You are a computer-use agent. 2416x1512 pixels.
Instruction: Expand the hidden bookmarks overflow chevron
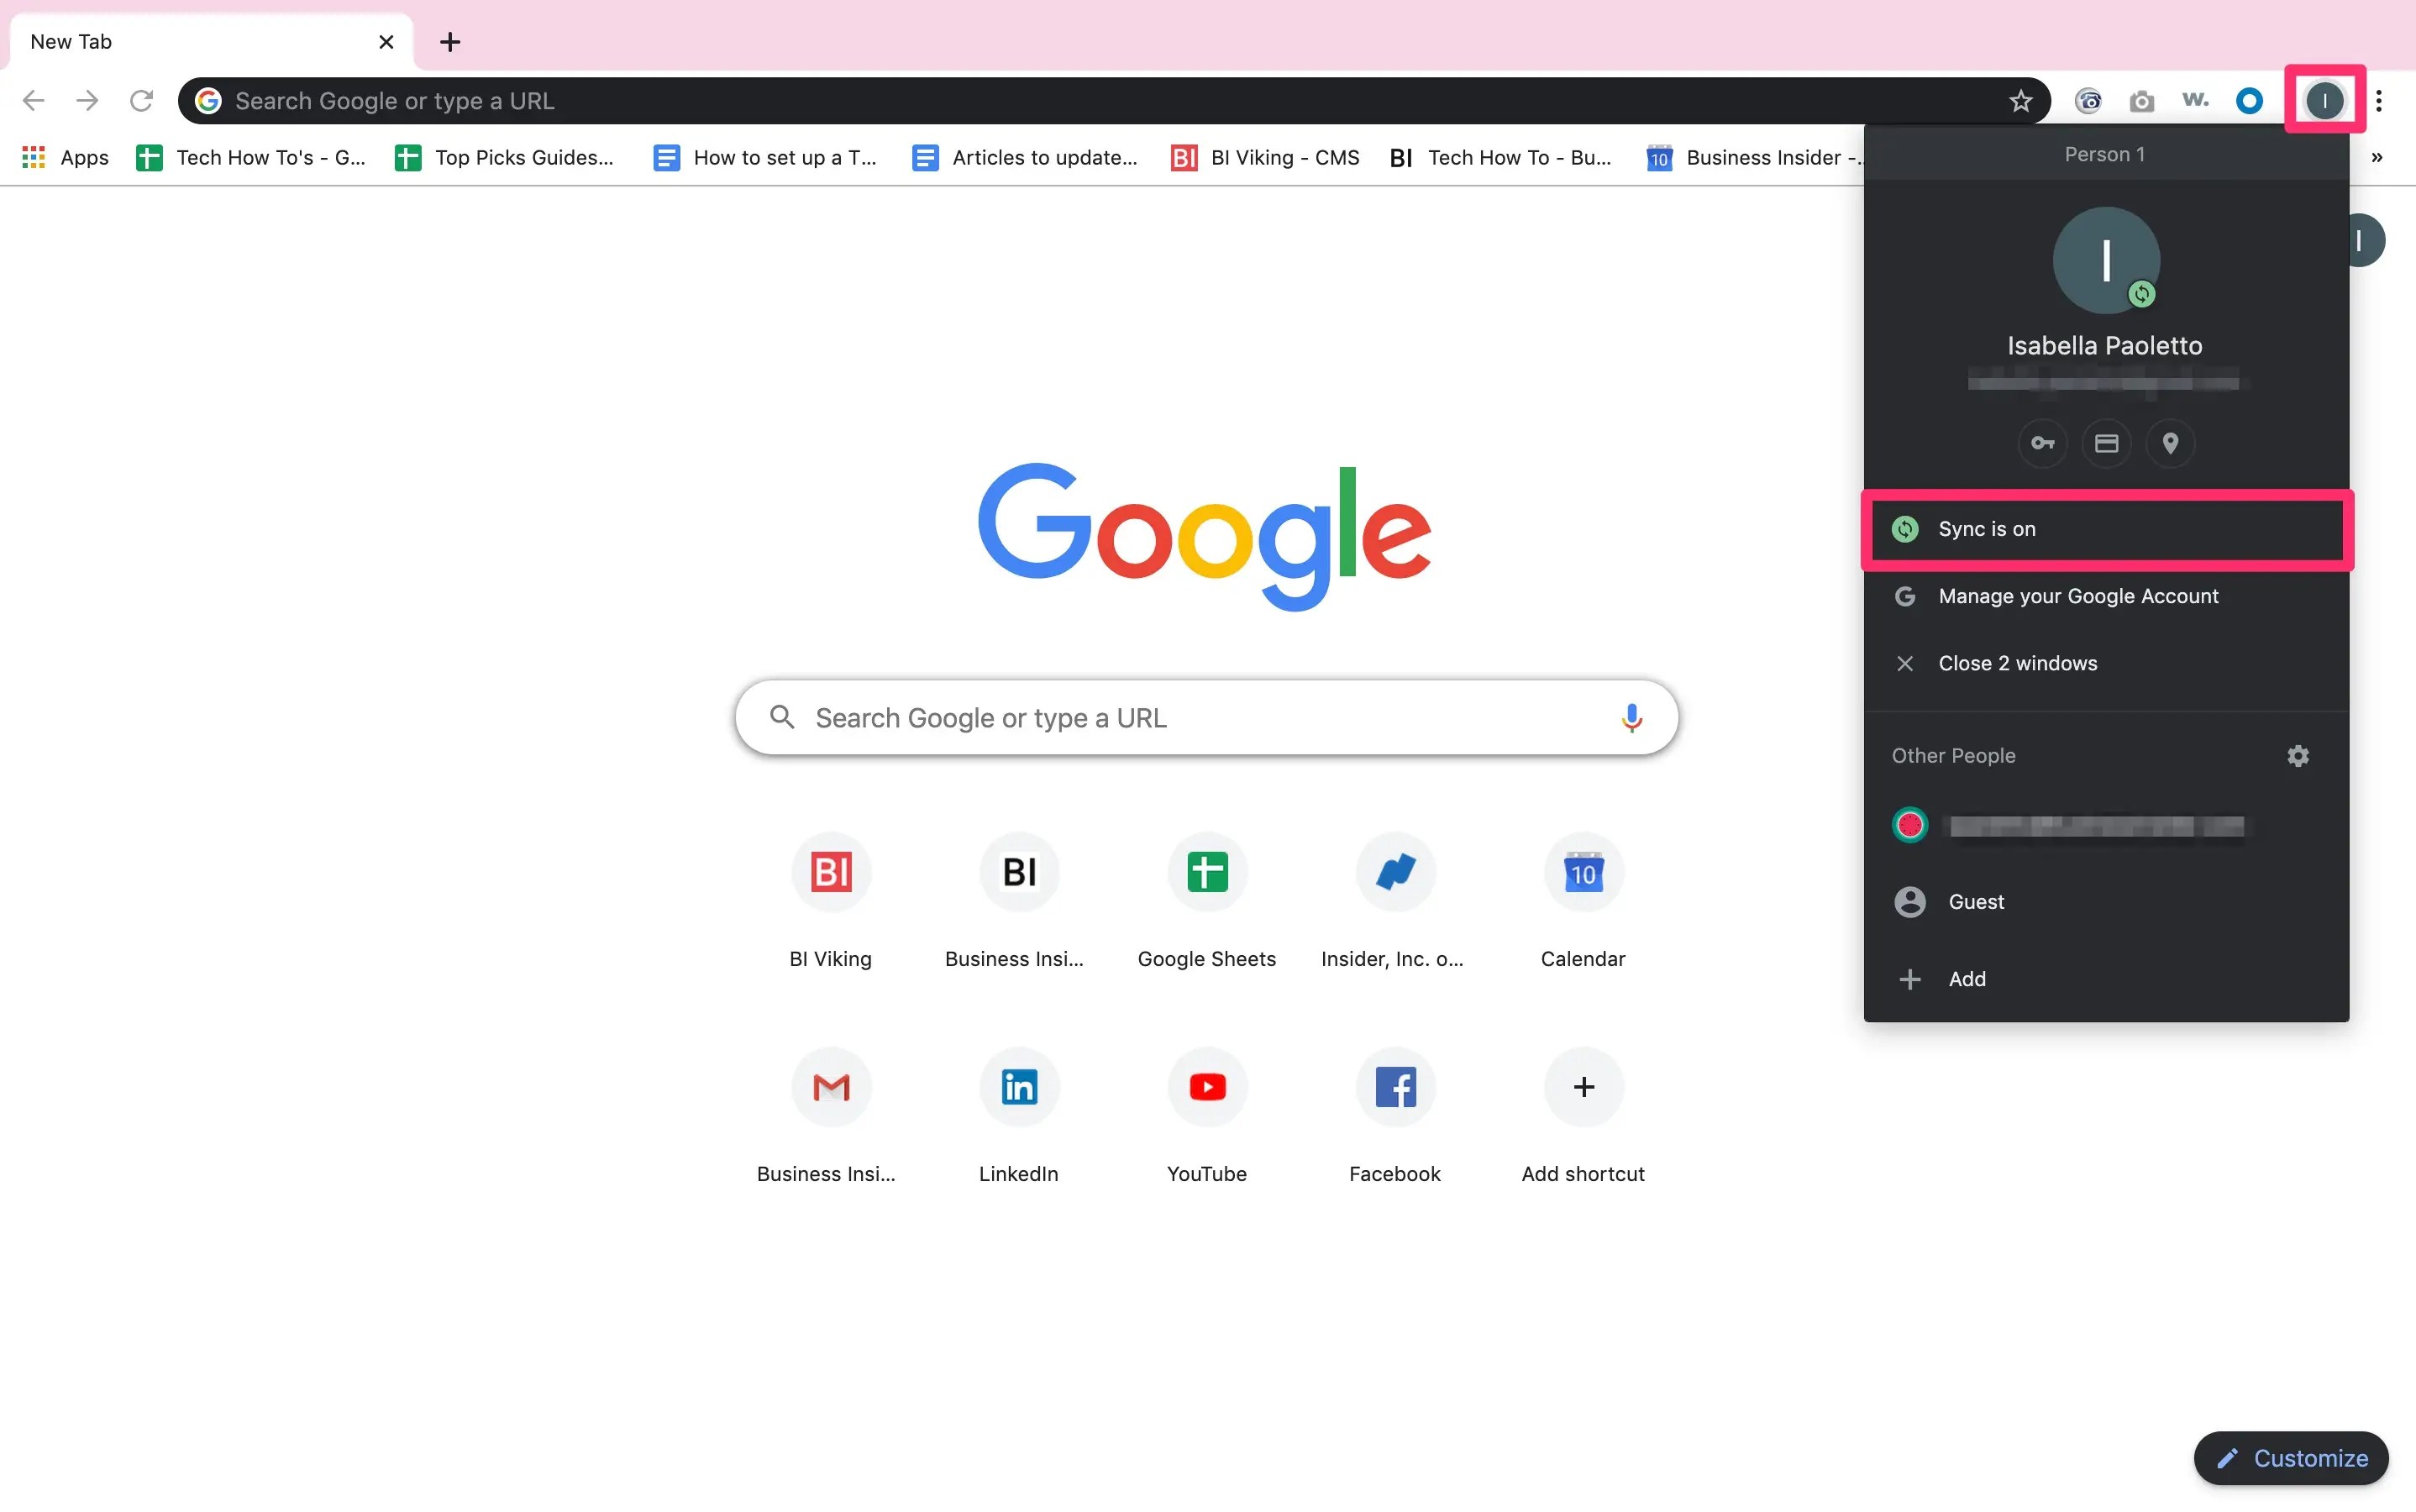[x=2377, y=157]
